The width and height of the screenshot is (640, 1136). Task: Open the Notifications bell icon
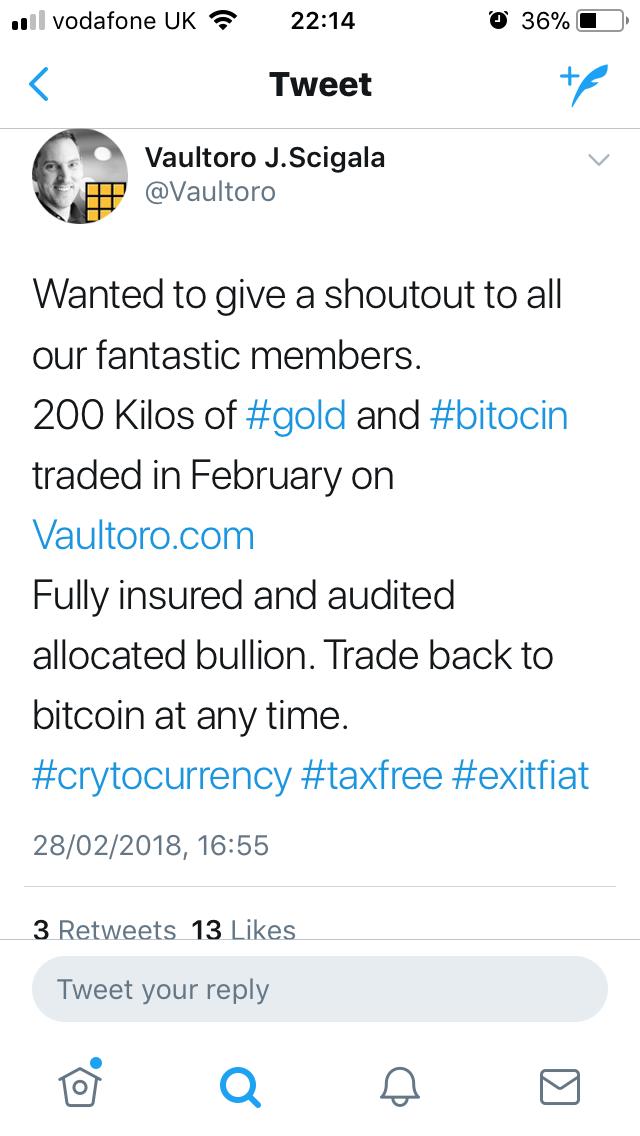point(400,1086)
